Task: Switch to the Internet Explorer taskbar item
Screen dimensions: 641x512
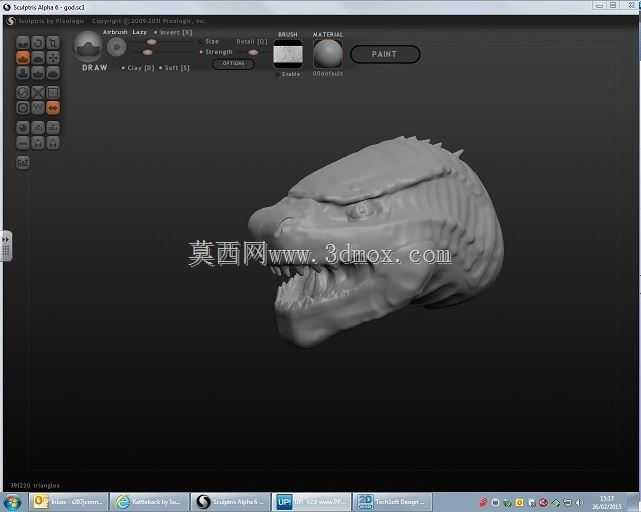Action: tap(149, 502)
